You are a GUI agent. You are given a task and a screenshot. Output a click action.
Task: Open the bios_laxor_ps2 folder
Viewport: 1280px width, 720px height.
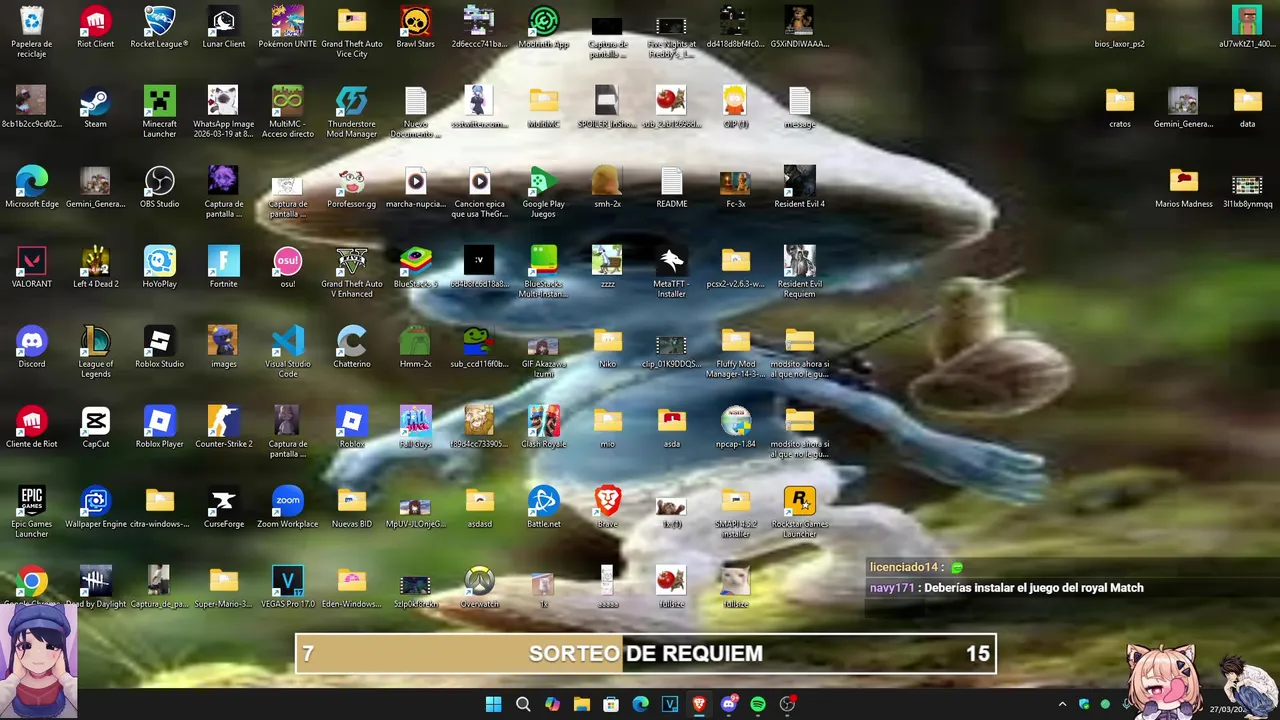[x=1120, y=27]
